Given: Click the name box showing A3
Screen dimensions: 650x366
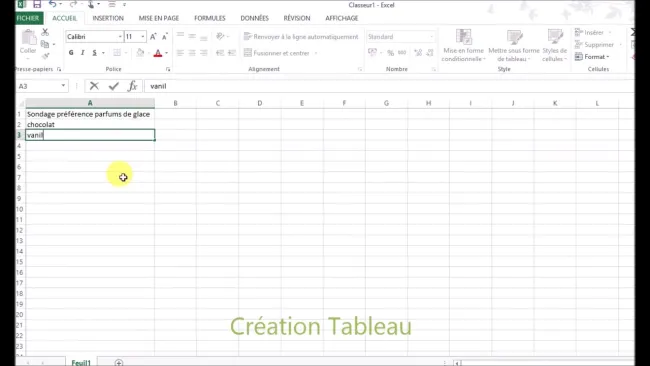Looking at the screenshot, I should [x=41, y=86].
